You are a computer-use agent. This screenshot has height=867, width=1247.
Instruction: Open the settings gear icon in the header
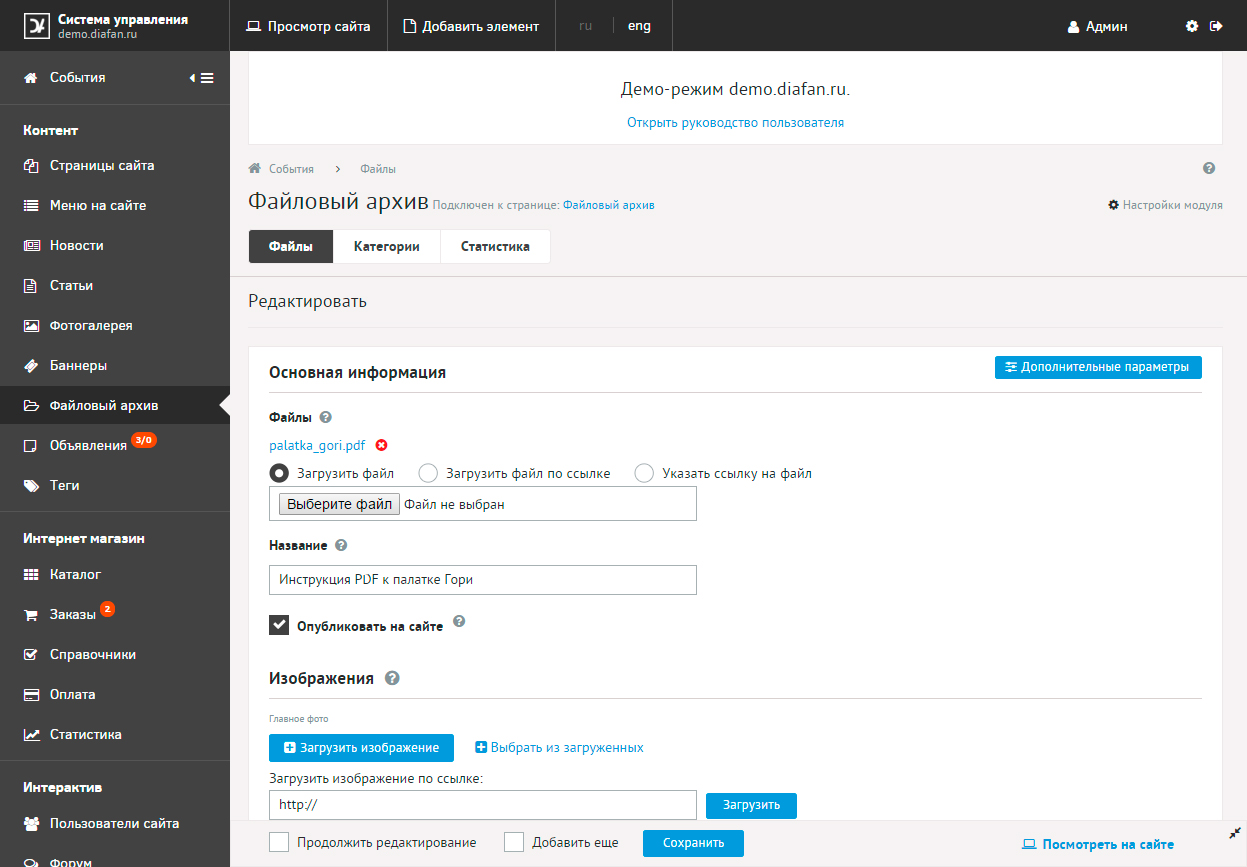point(1192,26)
